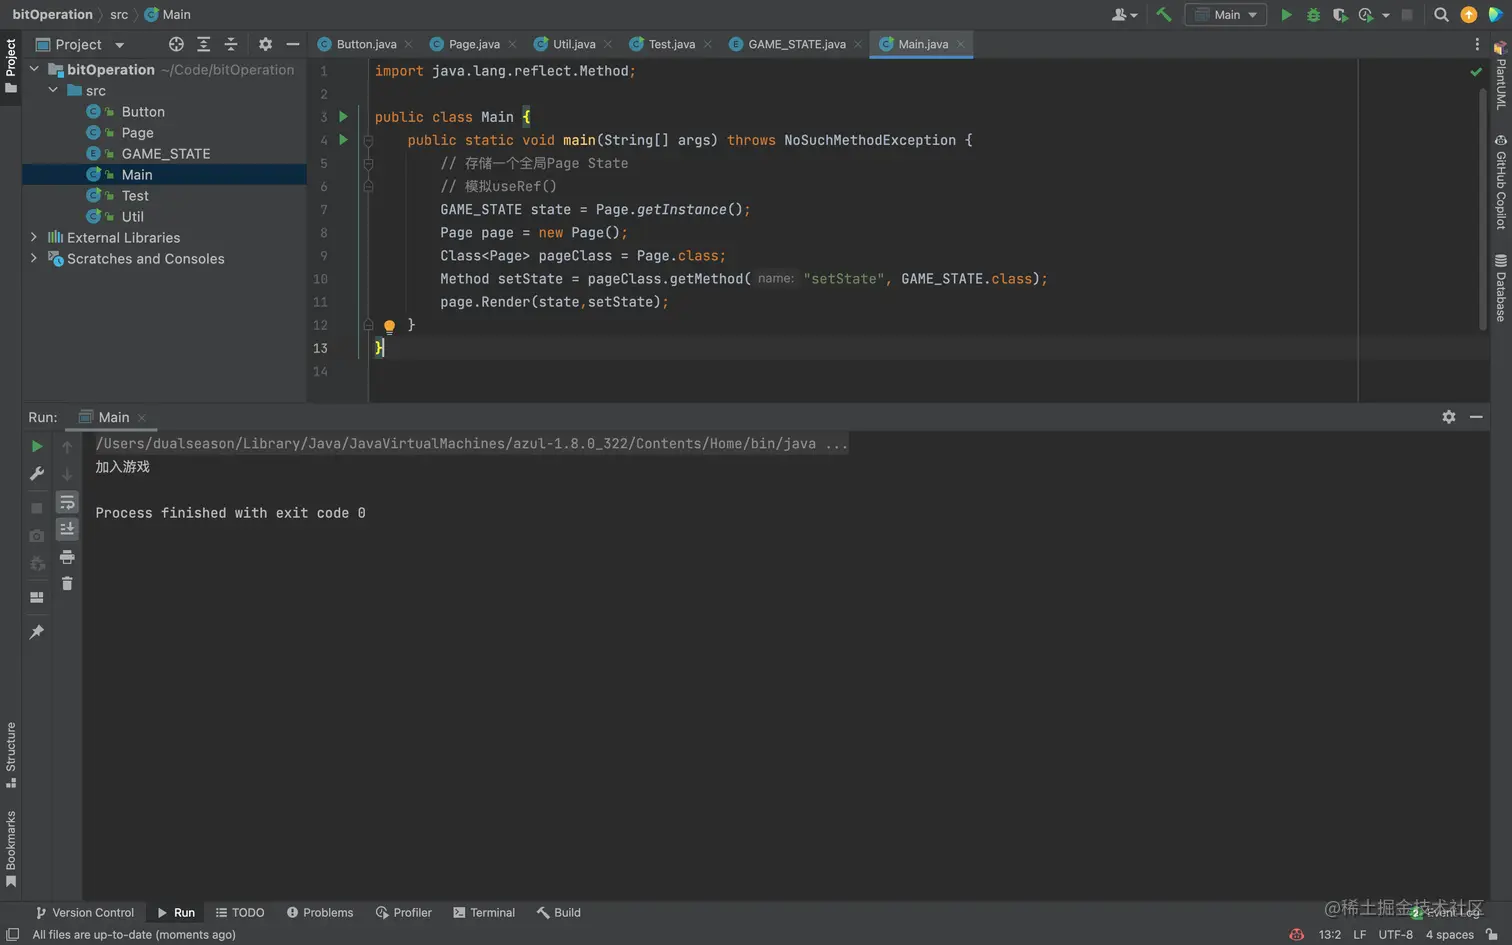Image resolution: width=1512 pixels, height=945 pixels.
Task: Toggle soft-wrap in Run console
Action: 67,502
